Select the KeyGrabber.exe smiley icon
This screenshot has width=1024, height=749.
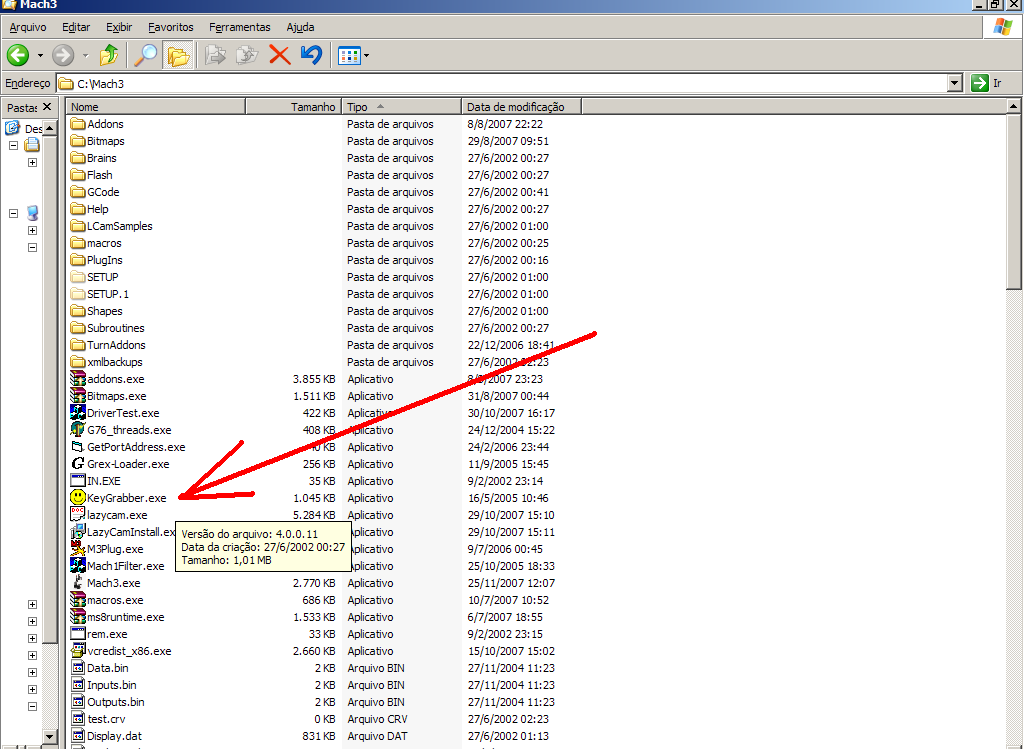point(78,498)
